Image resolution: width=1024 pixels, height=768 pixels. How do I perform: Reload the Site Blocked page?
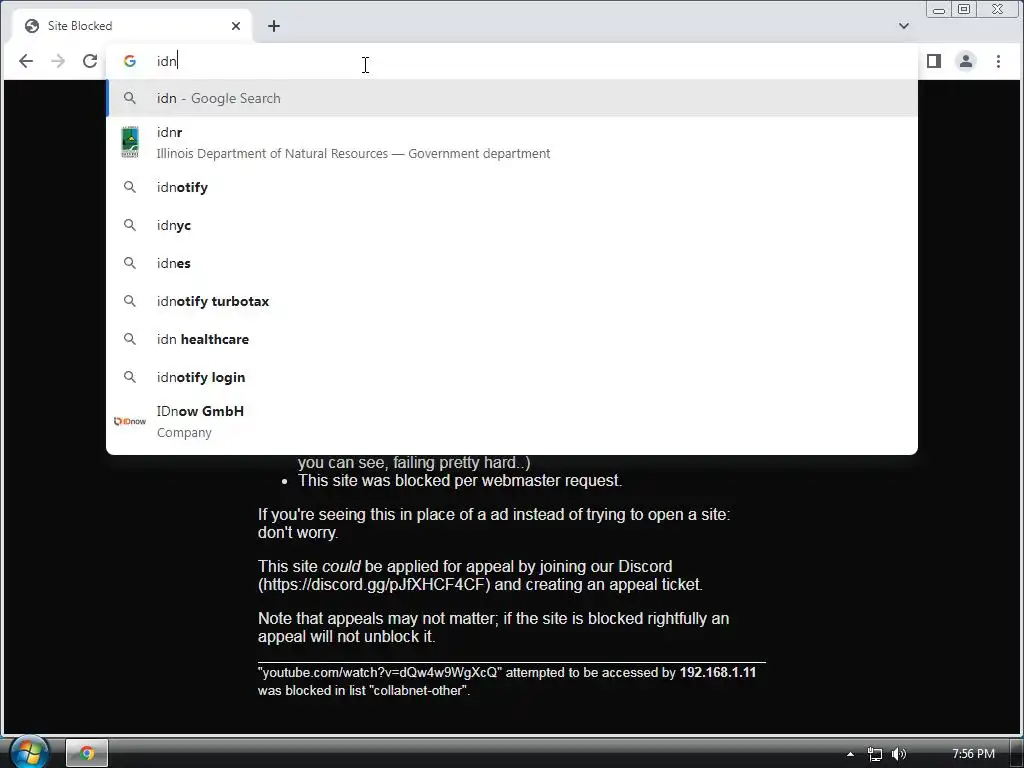pos(90,61)
